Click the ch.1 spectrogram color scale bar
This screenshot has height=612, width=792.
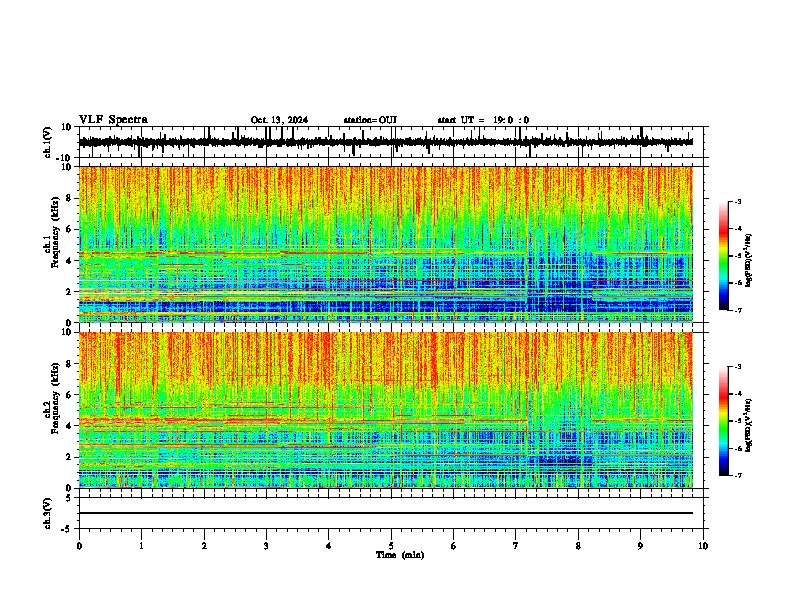point(724,256)
